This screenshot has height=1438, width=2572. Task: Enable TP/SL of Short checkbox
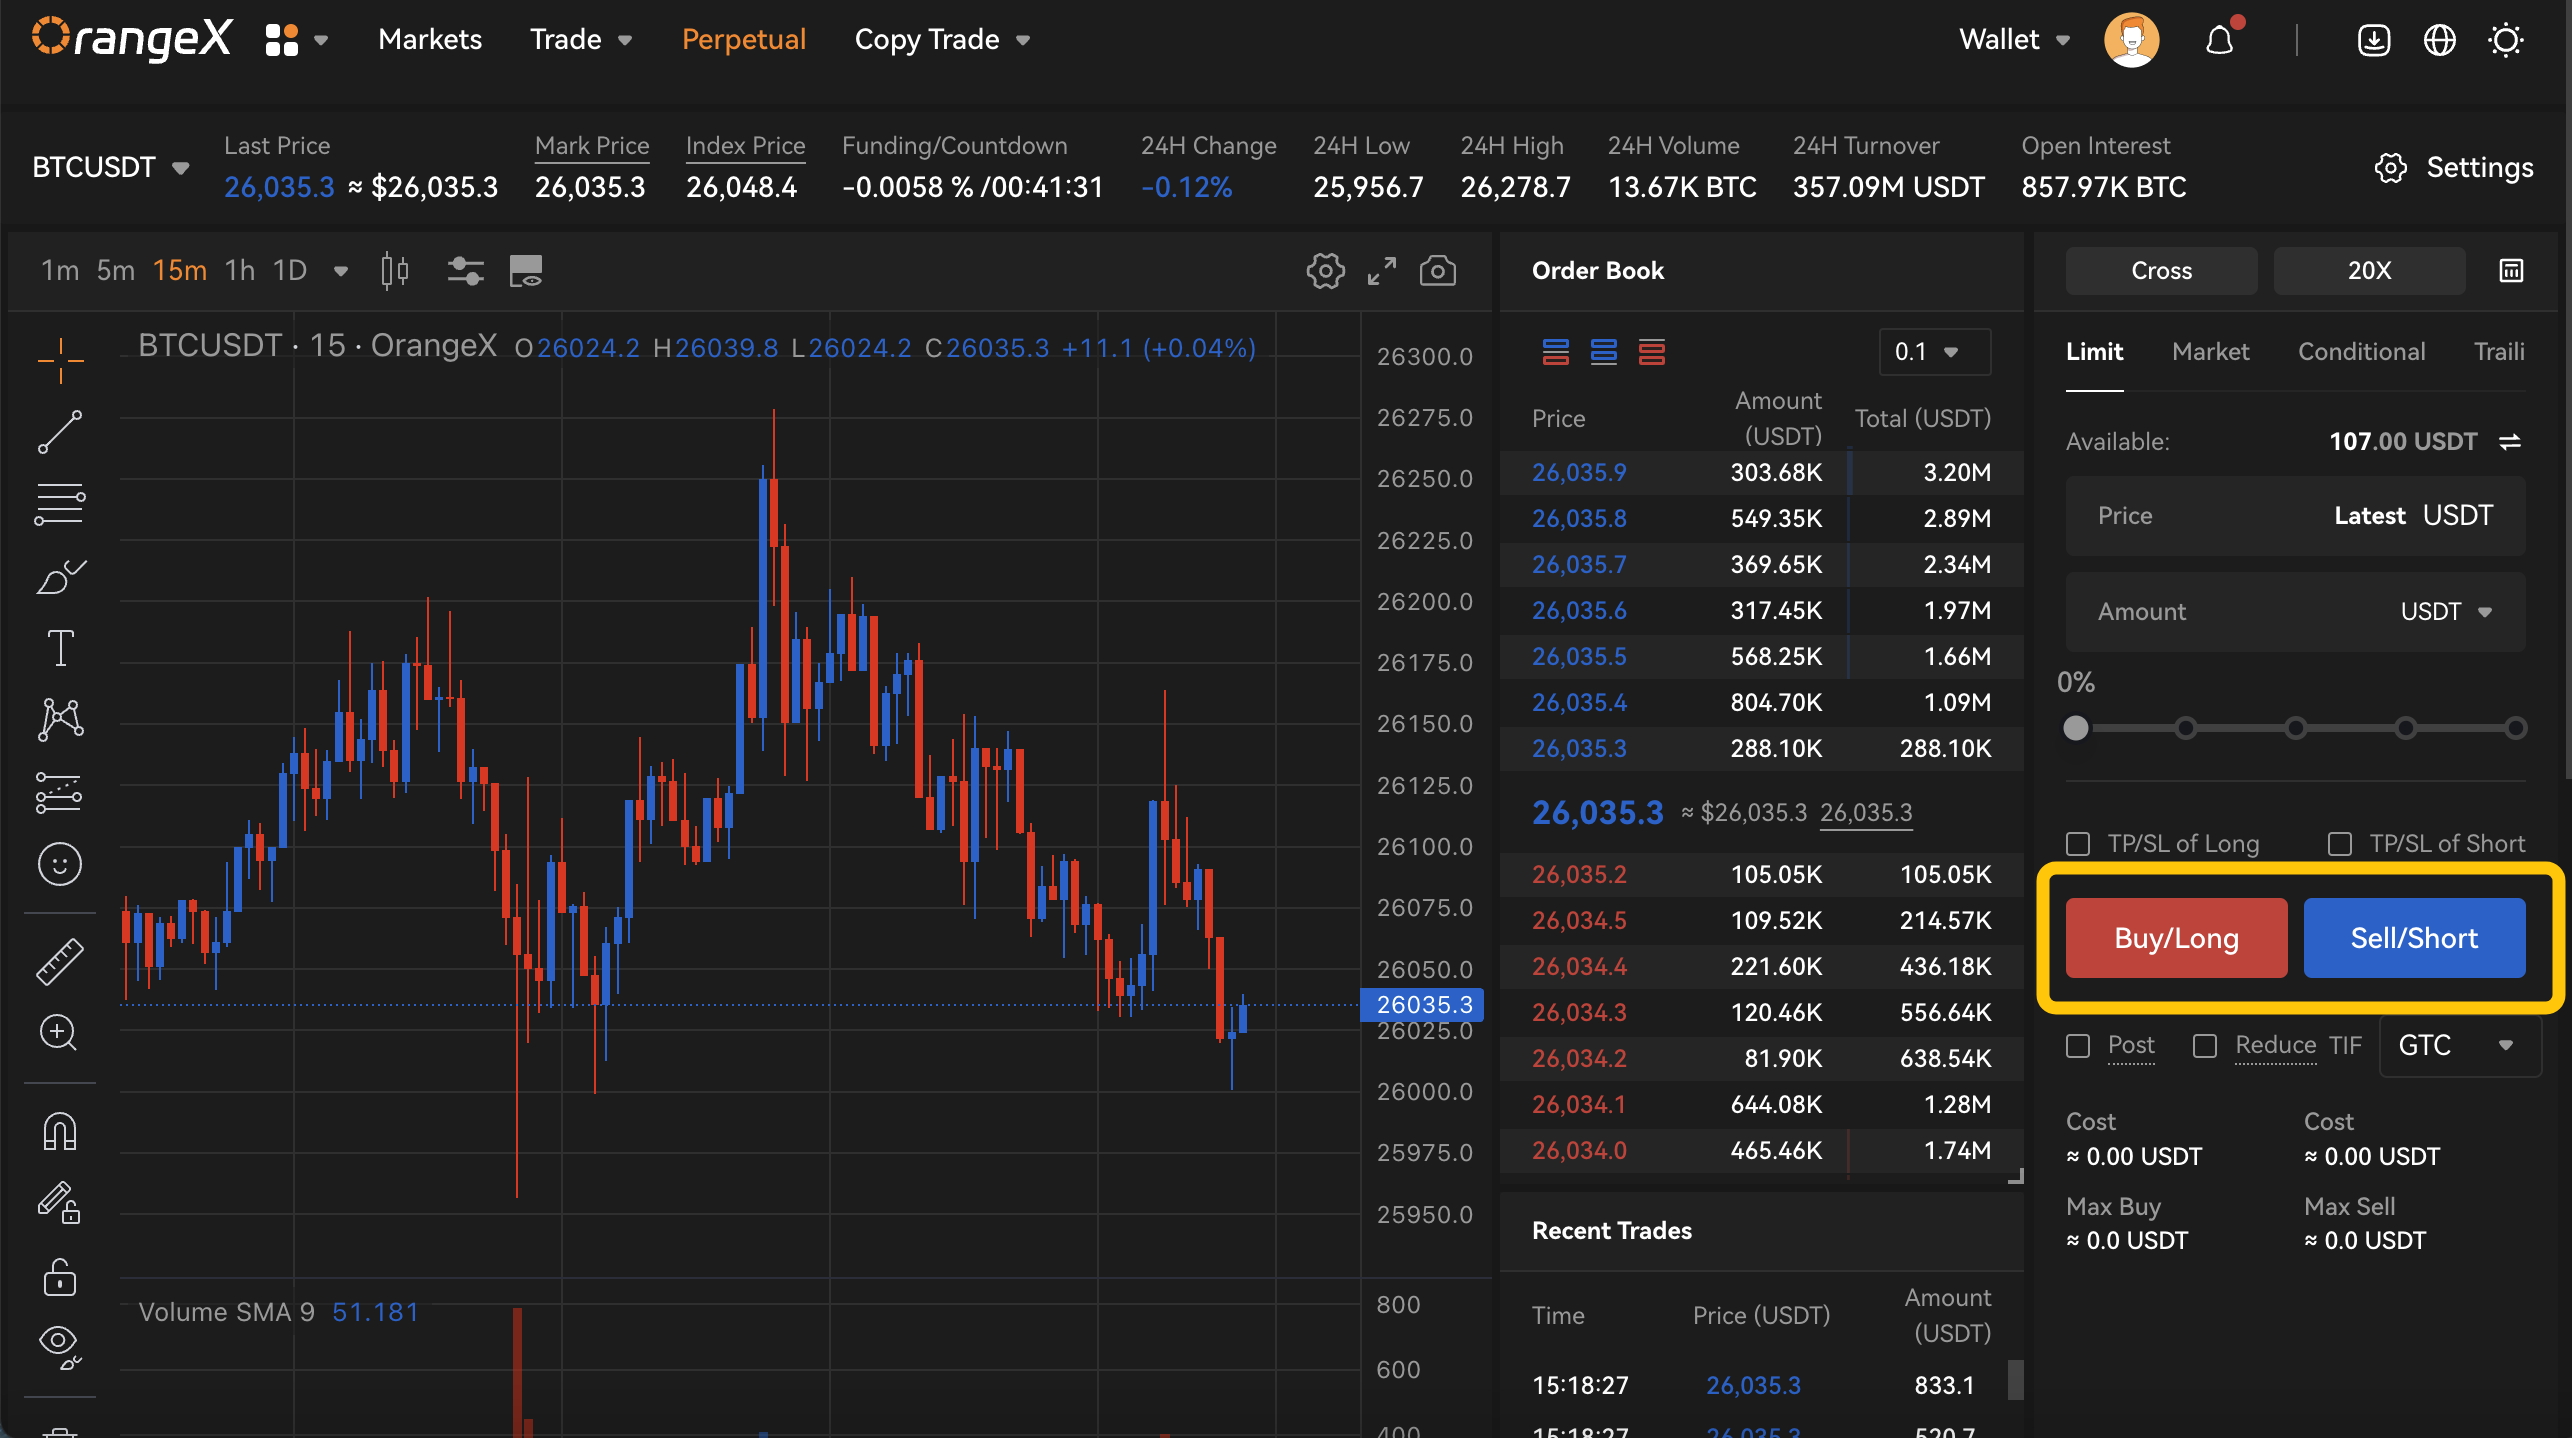coord(2340,844)
